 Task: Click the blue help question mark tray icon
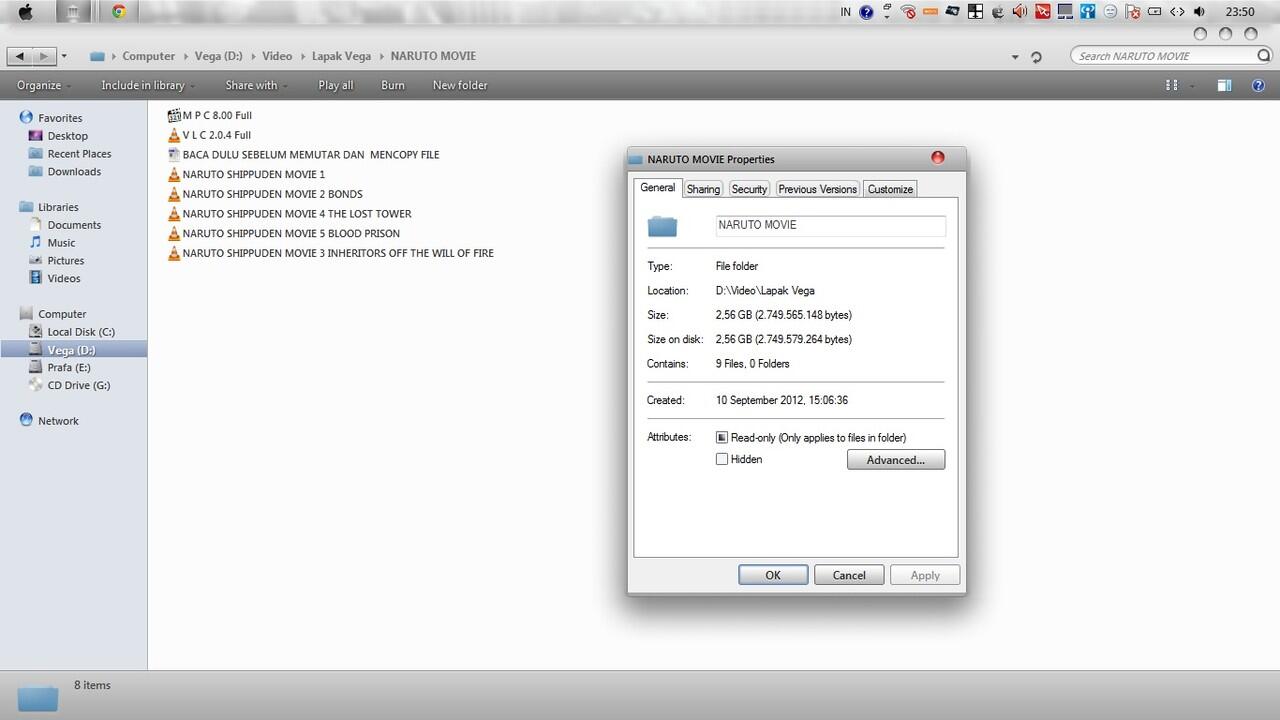point(866,12)
